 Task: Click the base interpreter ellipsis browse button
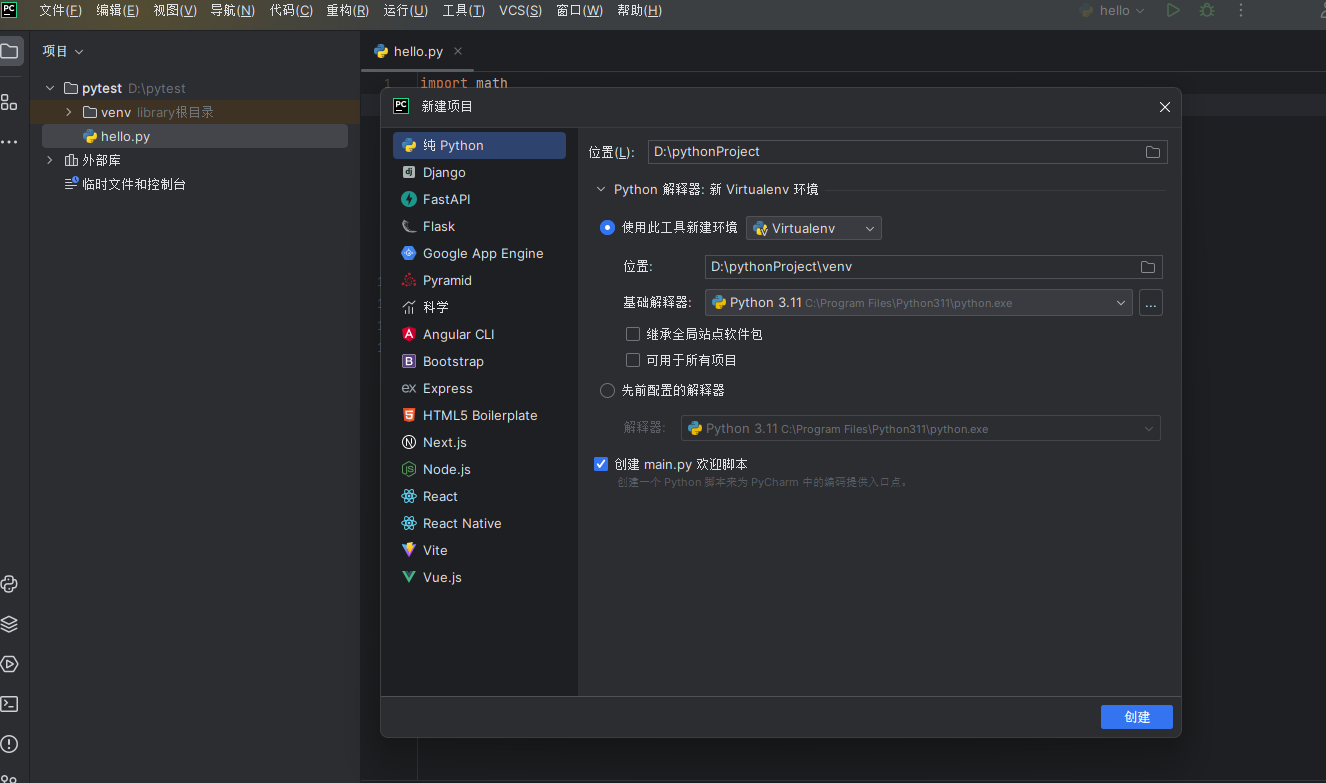[x=1151, y=303]
